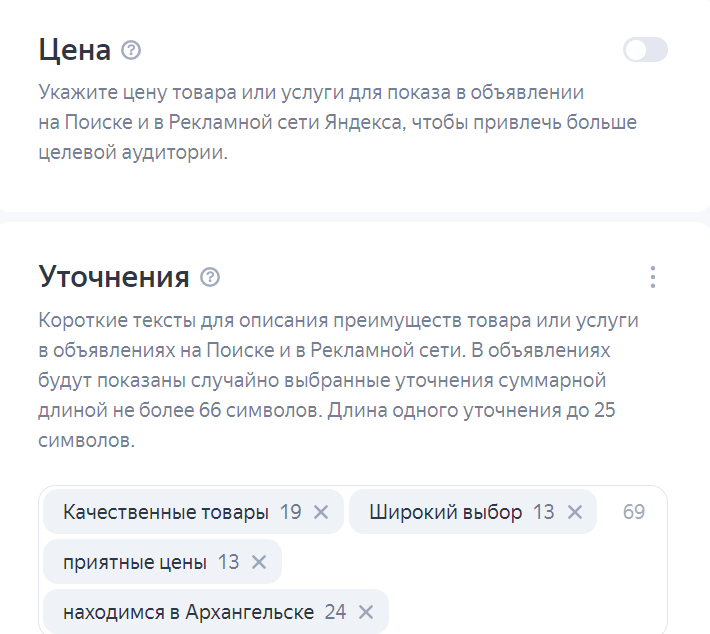Viewport: 710px width, 634px height.
Task: Click the Цена description paragraph
Action: (338, 124)
